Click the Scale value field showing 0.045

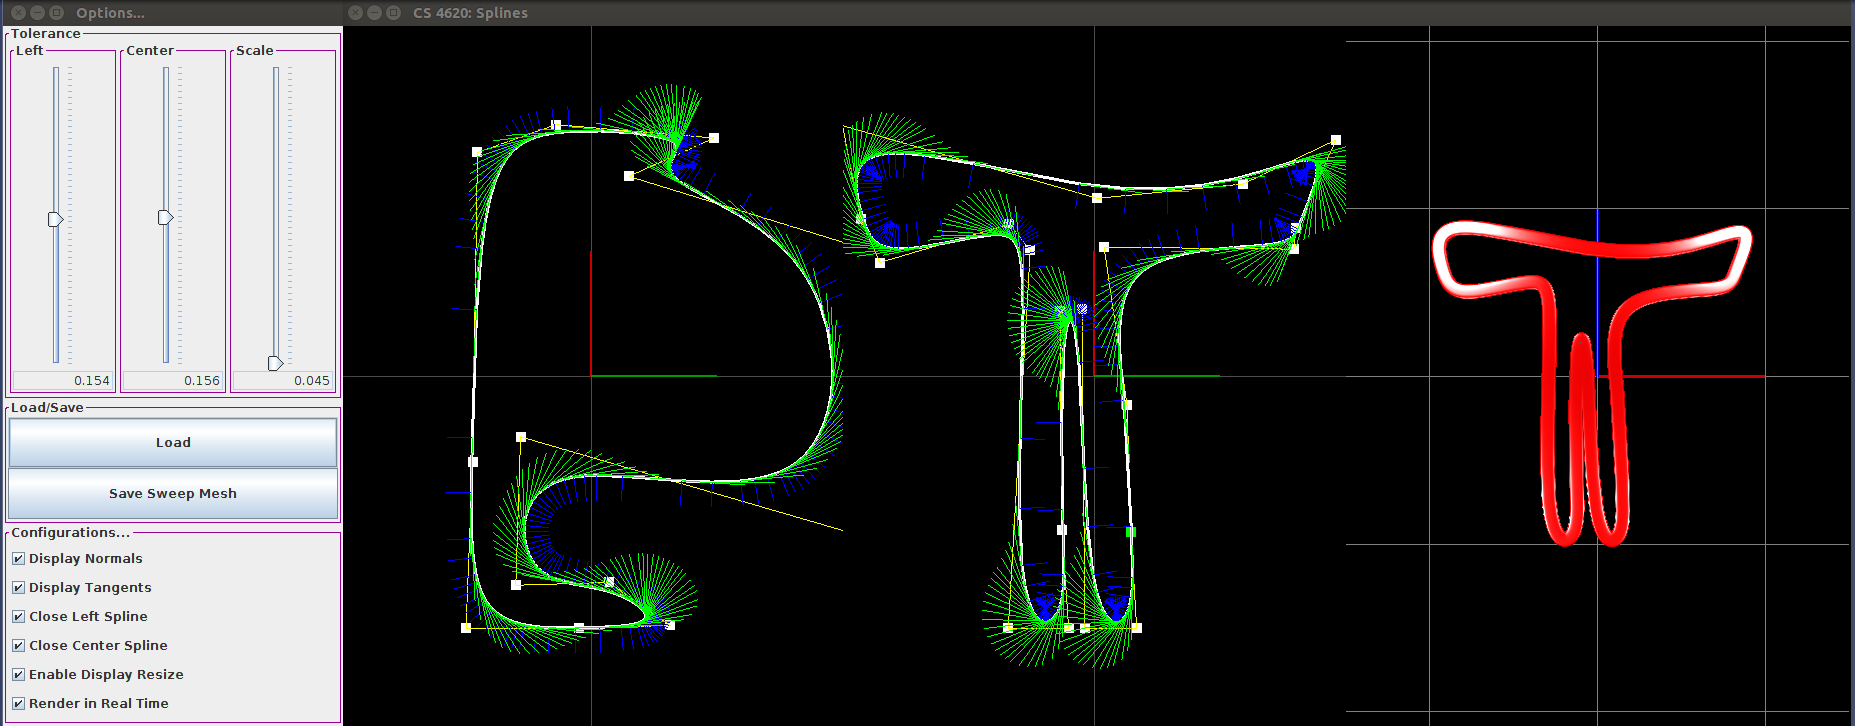(282, 381)
